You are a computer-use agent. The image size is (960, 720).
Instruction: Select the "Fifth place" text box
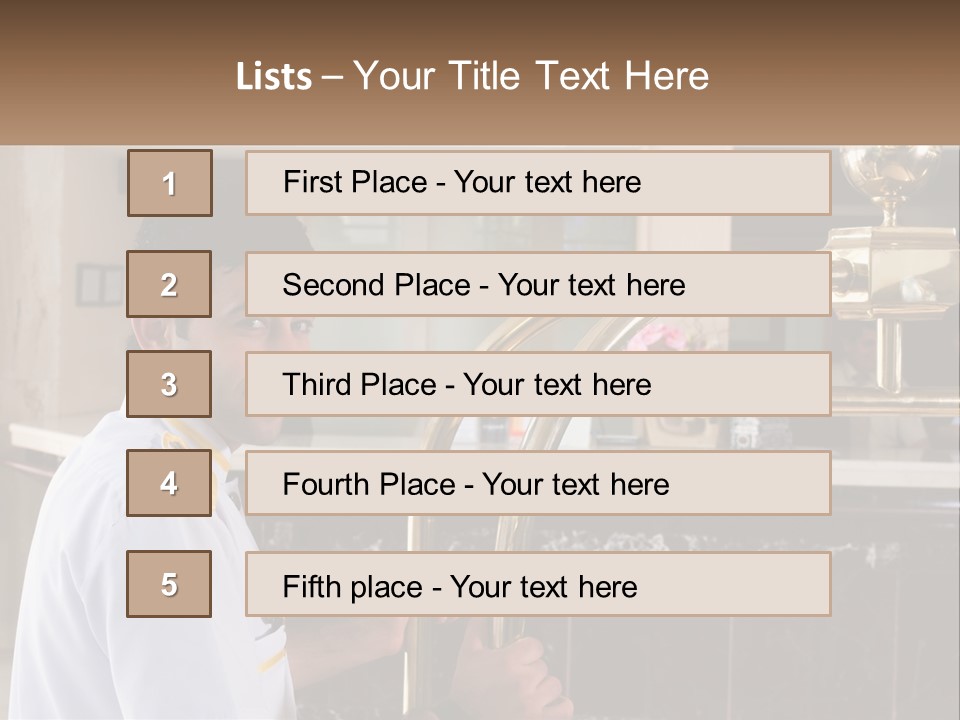click(x=538, y=584)
